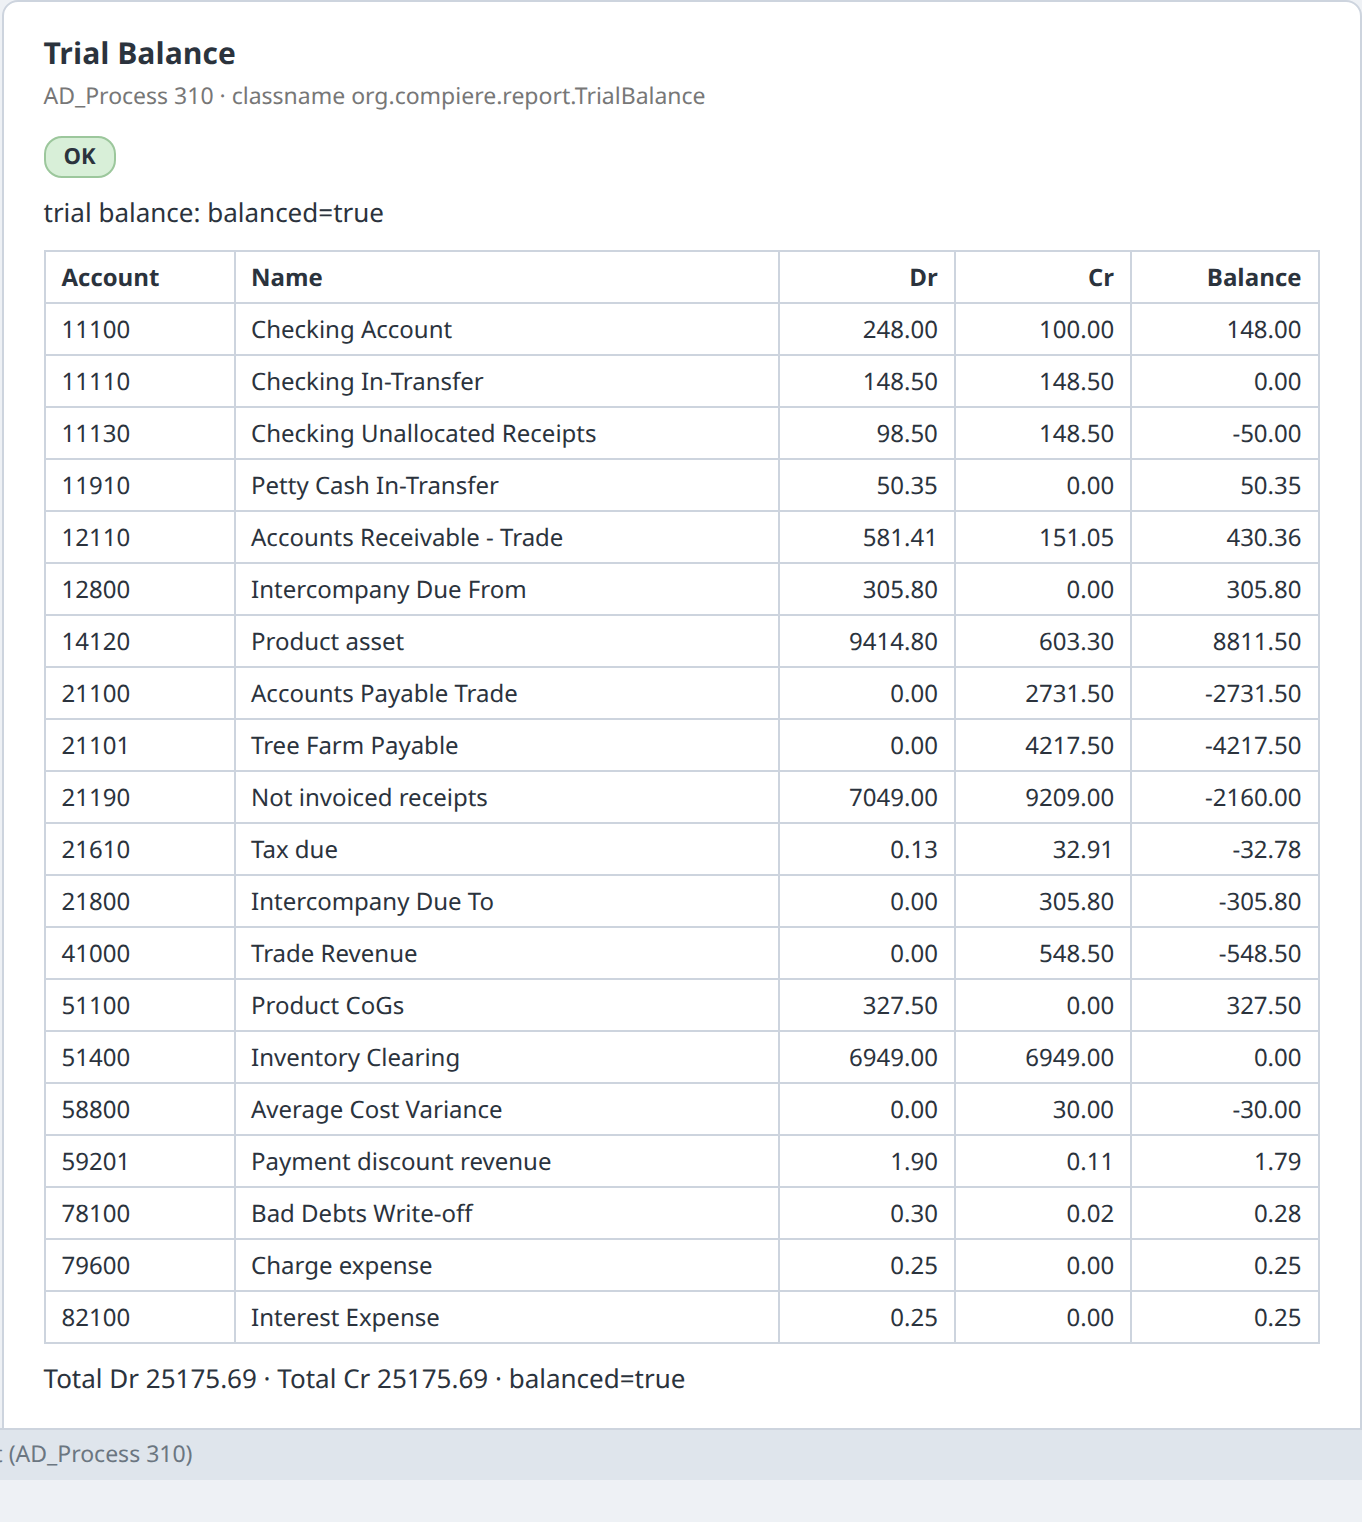Click the 'trial balance: balanced=true' message above the table
The height and width of the screenshot is (1522, 1362).
[x=214, y=213]
